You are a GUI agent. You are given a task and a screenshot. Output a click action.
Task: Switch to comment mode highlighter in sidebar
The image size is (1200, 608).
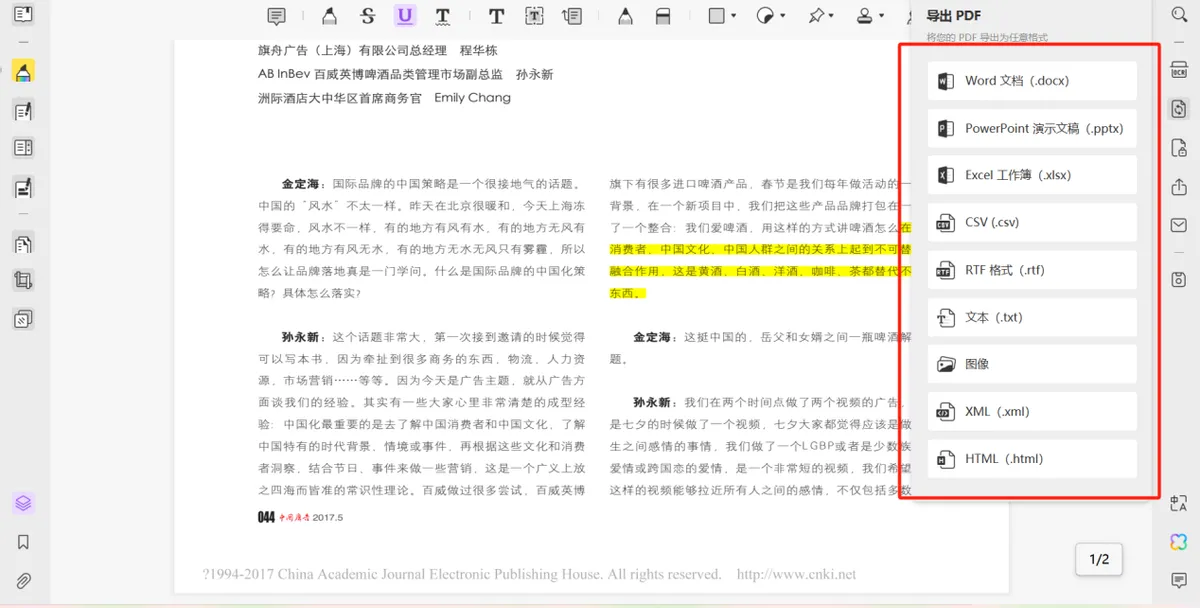23,72
